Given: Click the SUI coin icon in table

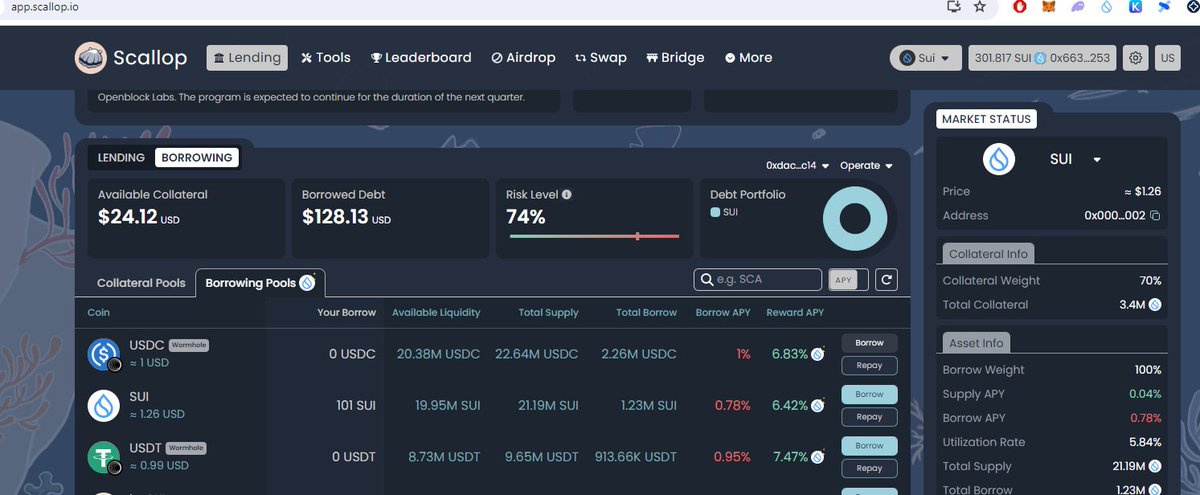Looking at the screenshot, I should tap(104, 406).
